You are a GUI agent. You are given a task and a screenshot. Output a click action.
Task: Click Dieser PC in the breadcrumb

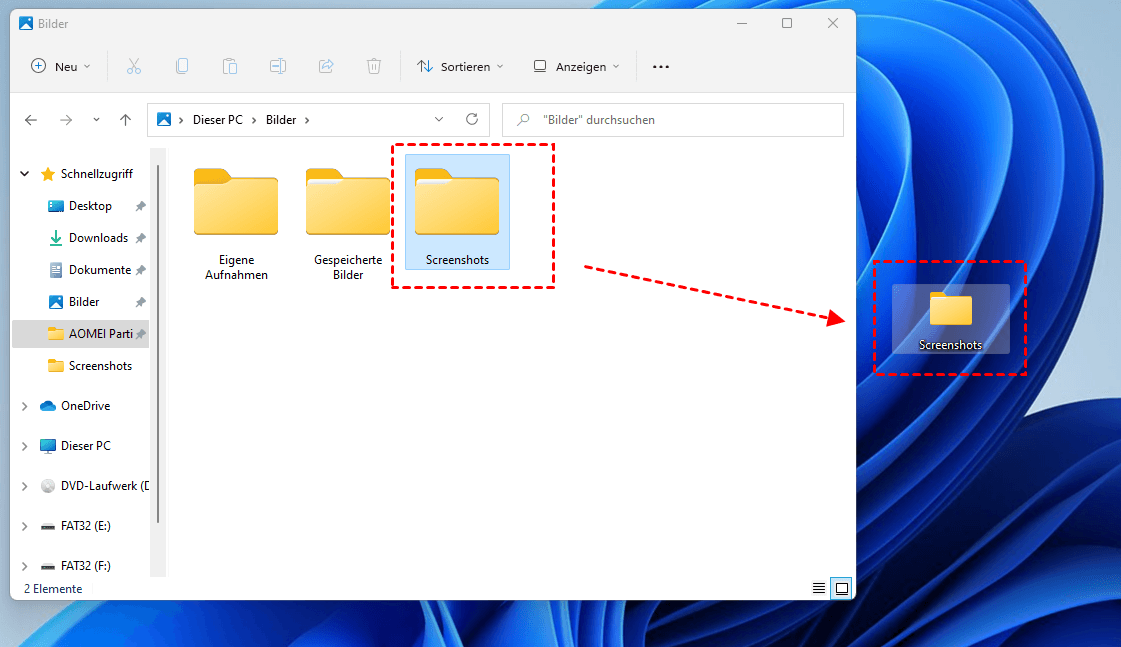[x=218, y=120]
